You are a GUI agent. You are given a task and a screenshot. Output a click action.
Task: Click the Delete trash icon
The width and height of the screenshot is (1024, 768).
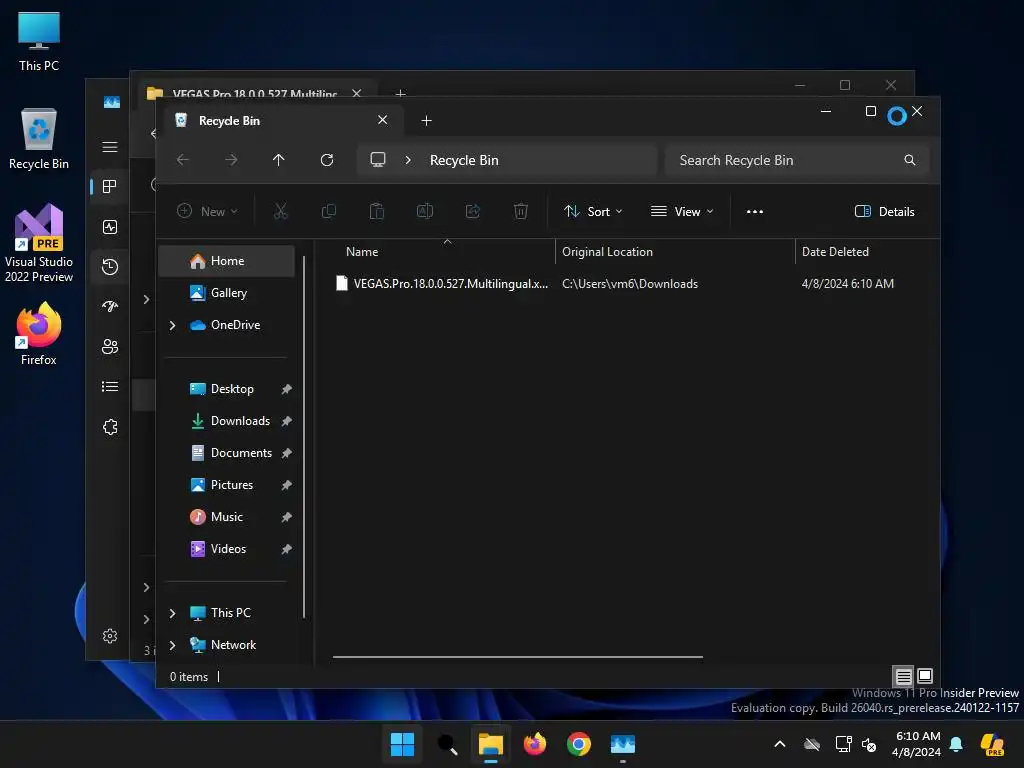(x=520, y=211)
